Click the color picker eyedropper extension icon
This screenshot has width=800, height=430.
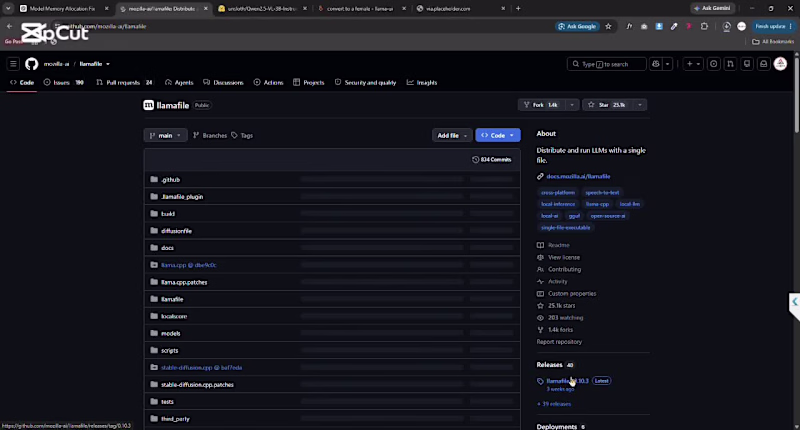(x=674, y=27)
